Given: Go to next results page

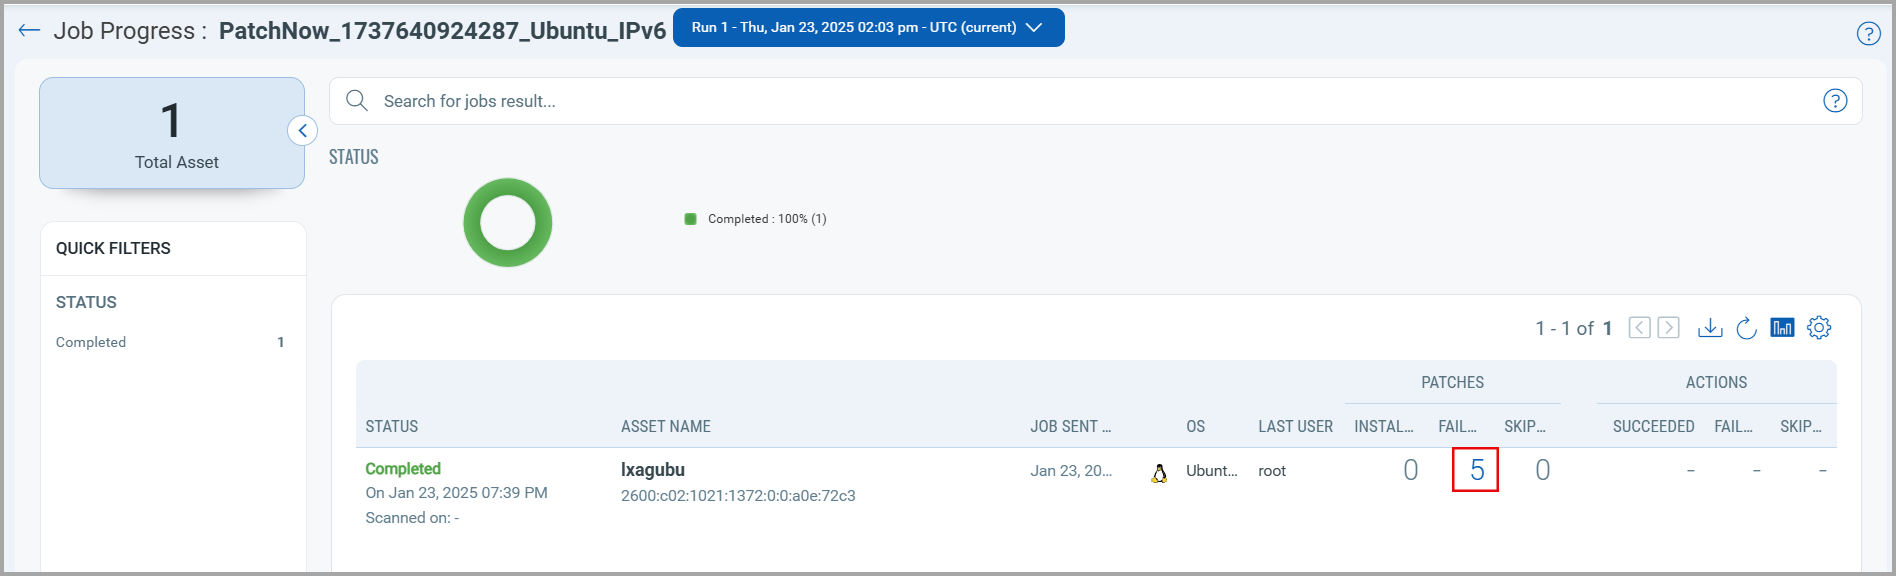Looking at the screenshot, I should (x=1668, y=328).
